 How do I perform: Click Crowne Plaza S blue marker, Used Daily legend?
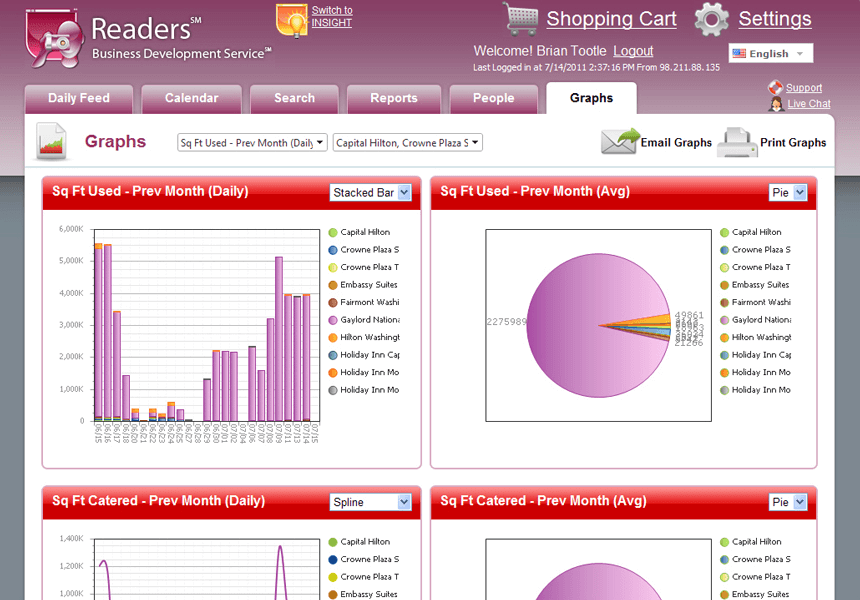pos(332,250)
